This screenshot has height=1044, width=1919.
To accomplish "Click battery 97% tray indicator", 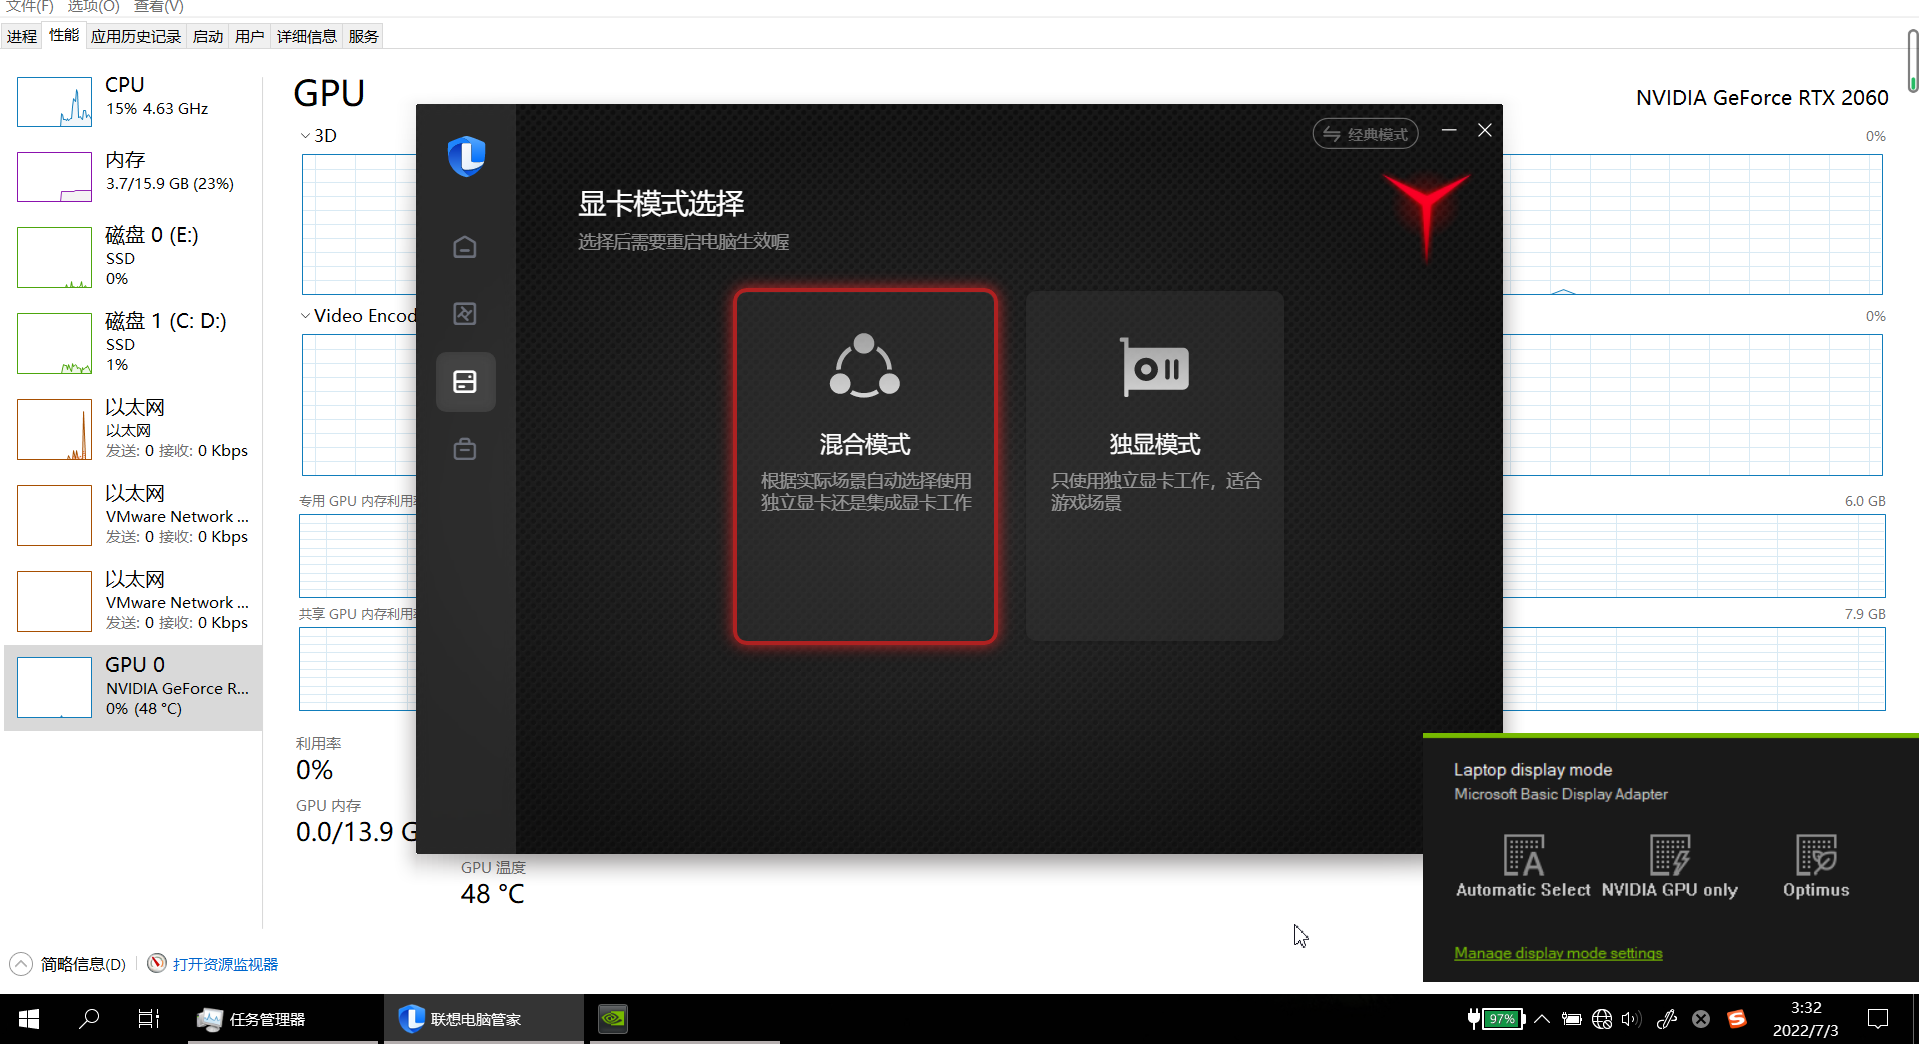I will 1495,1019.
